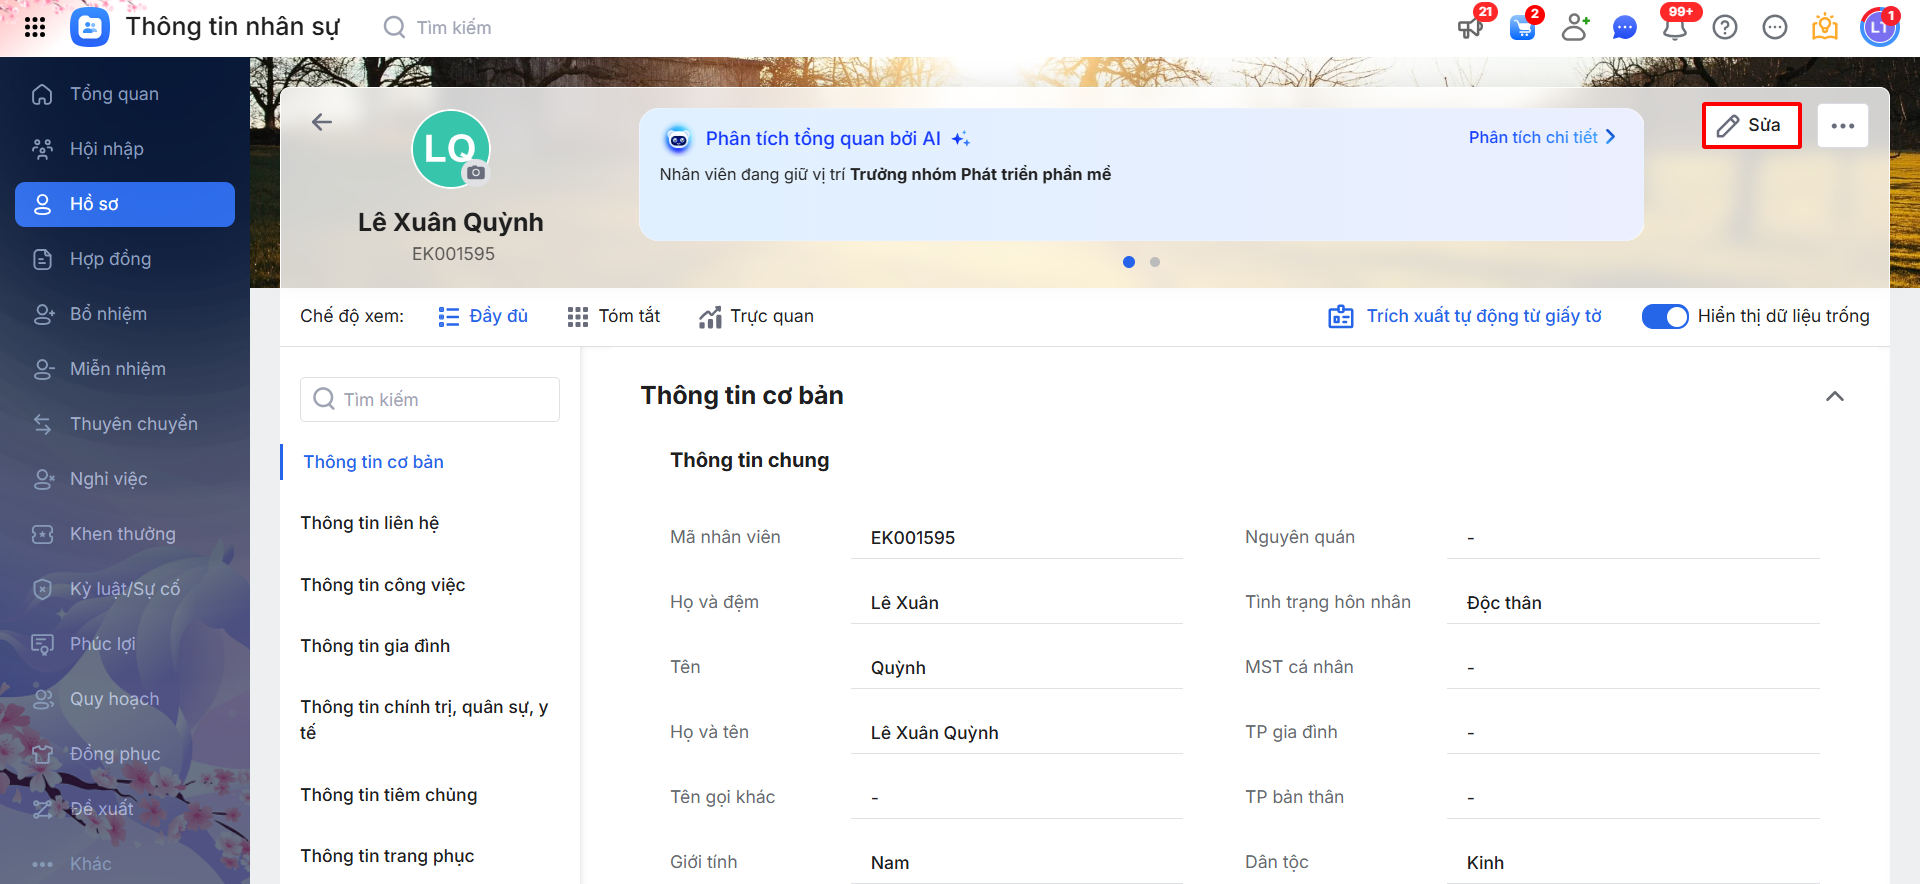Open Bổ nhiệm in sidebar
Image resolution: width=1920 pixels, height=884 pixels.
(x=125, y=314)
